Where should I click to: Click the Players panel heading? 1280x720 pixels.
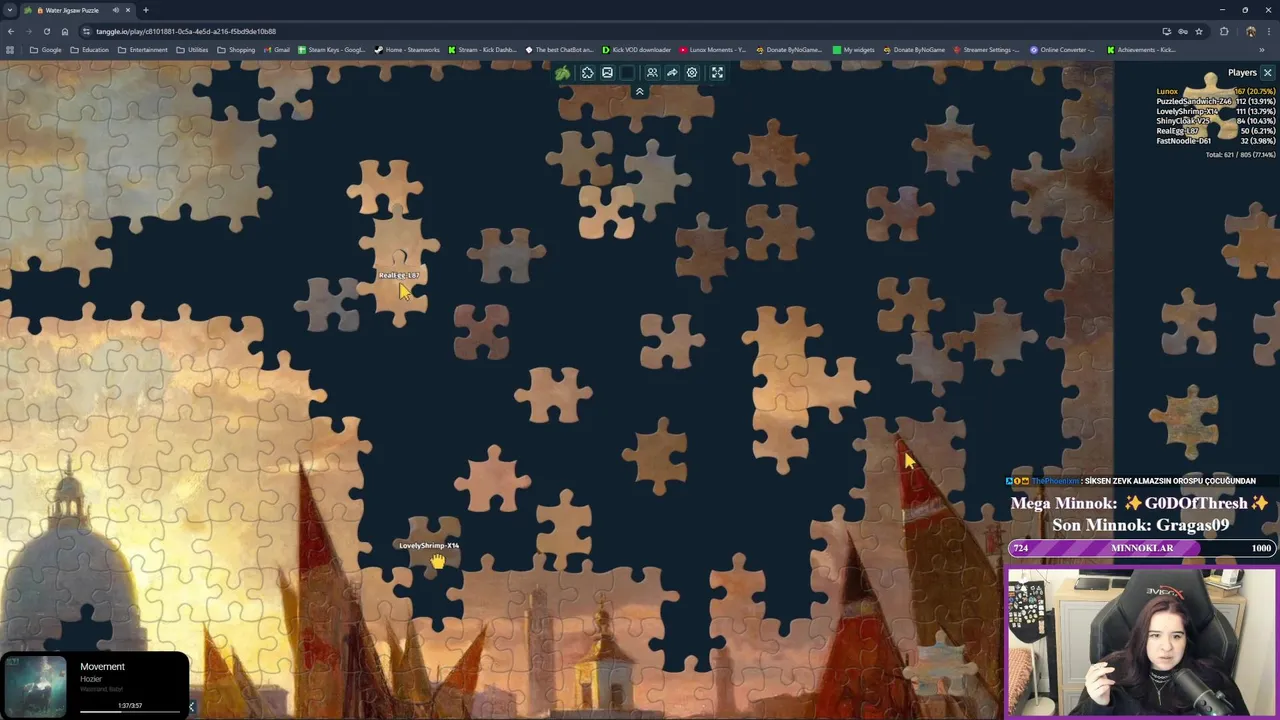tap(1242, 73)
